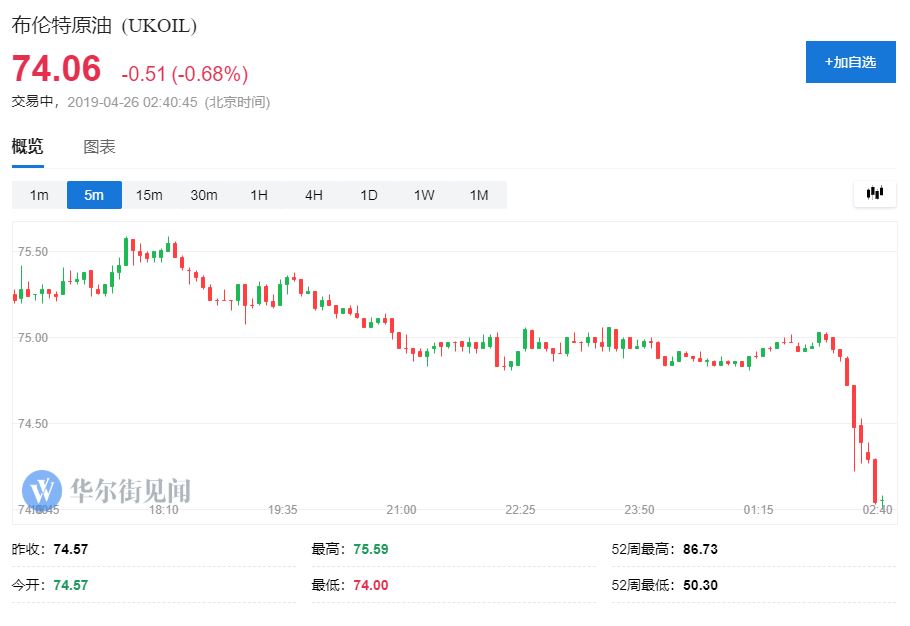Screen dimensions: 910x626
Task: Click the current price 74.06
Action: pos(57,70)
